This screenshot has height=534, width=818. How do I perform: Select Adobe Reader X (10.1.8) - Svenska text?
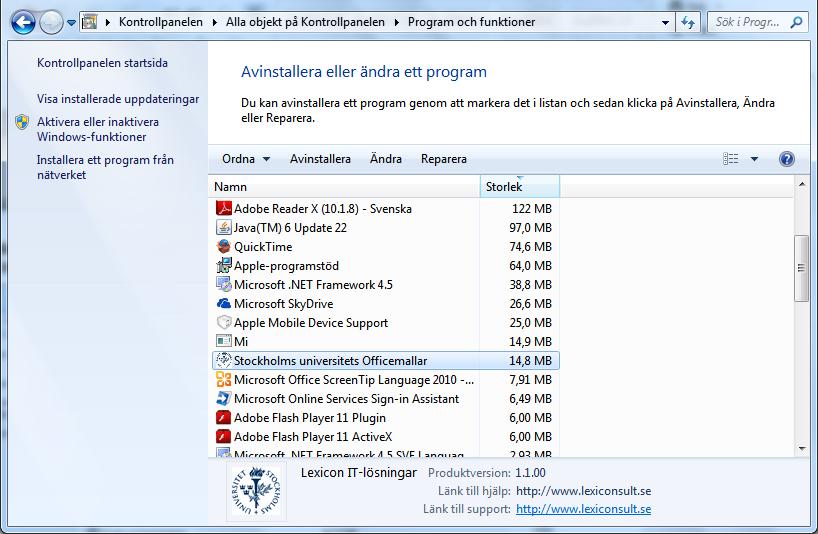tap(323, 209)
